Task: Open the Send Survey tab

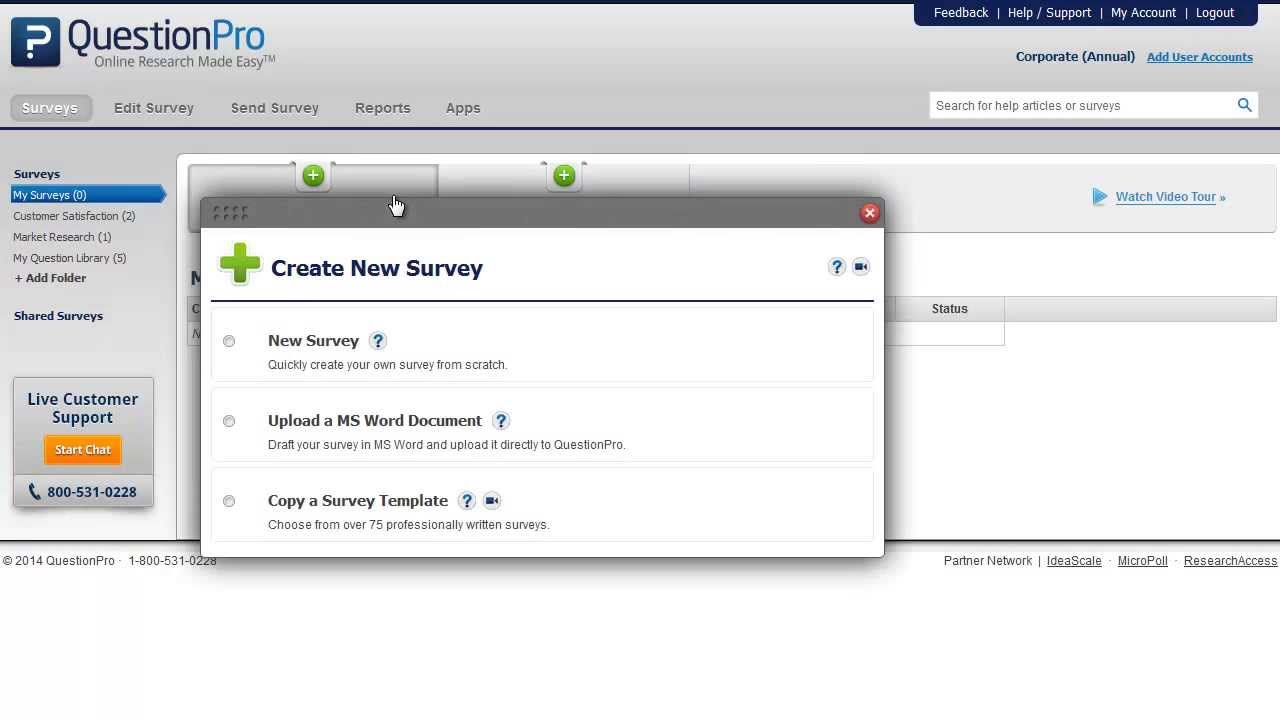Action: pos(275,108)
